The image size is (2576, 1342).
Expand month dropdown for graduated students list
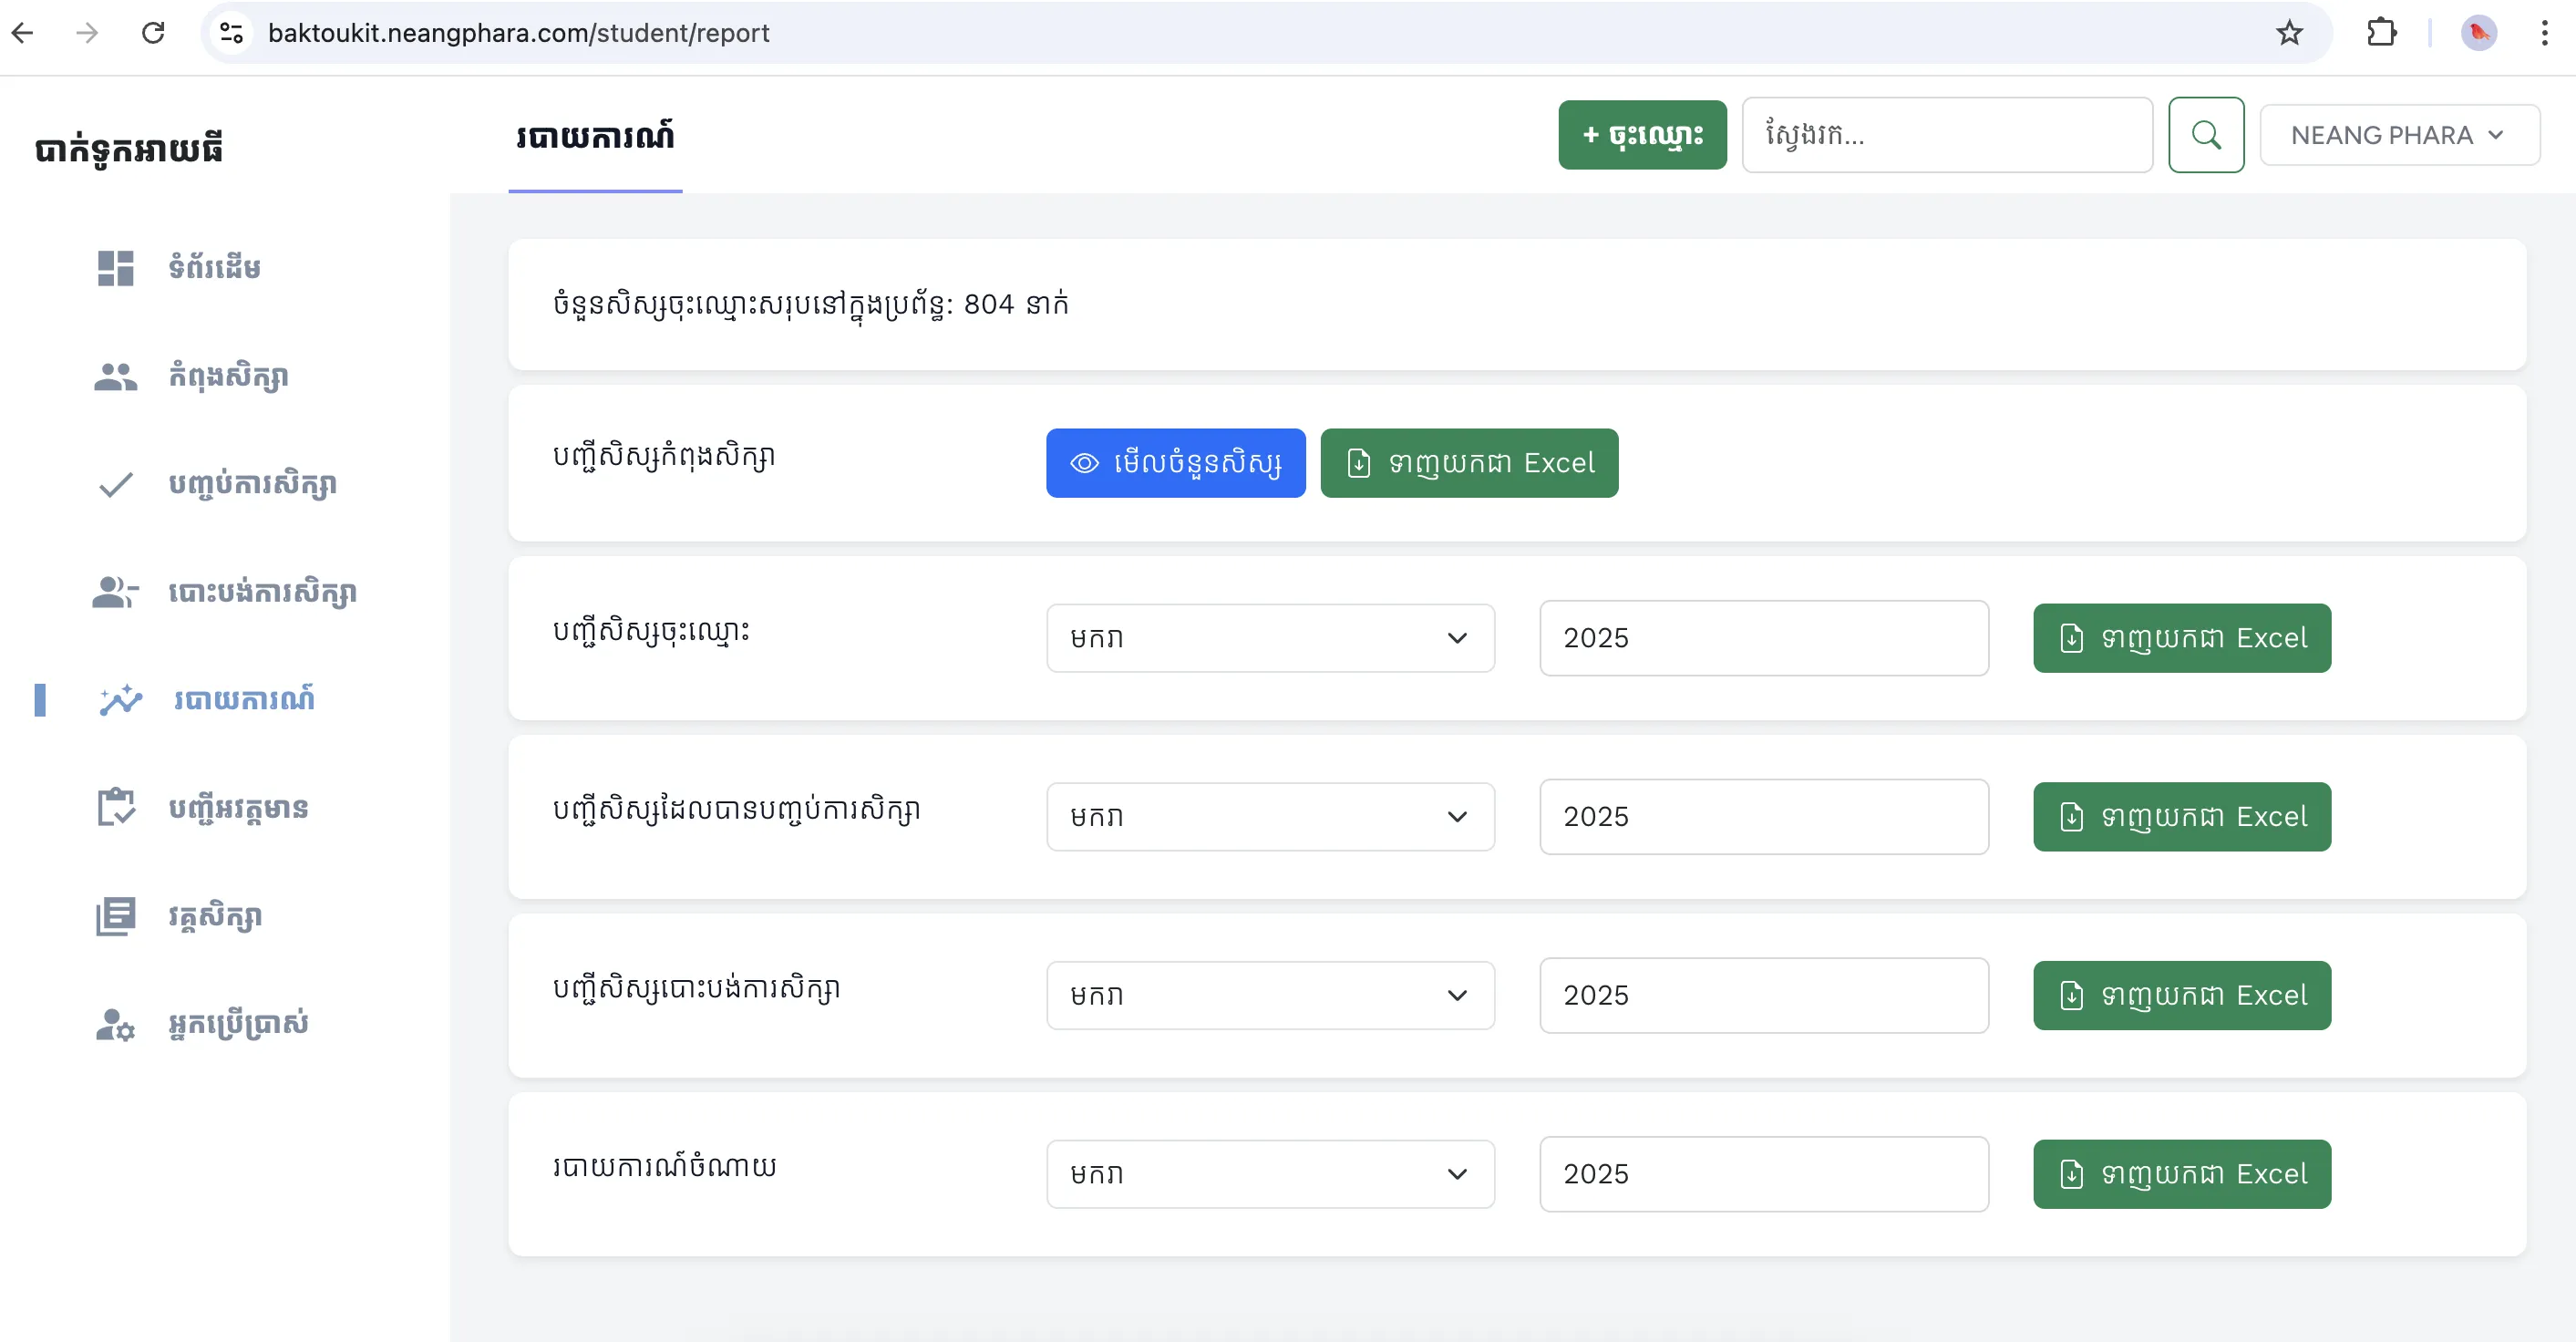click(x=1269, y=817)
